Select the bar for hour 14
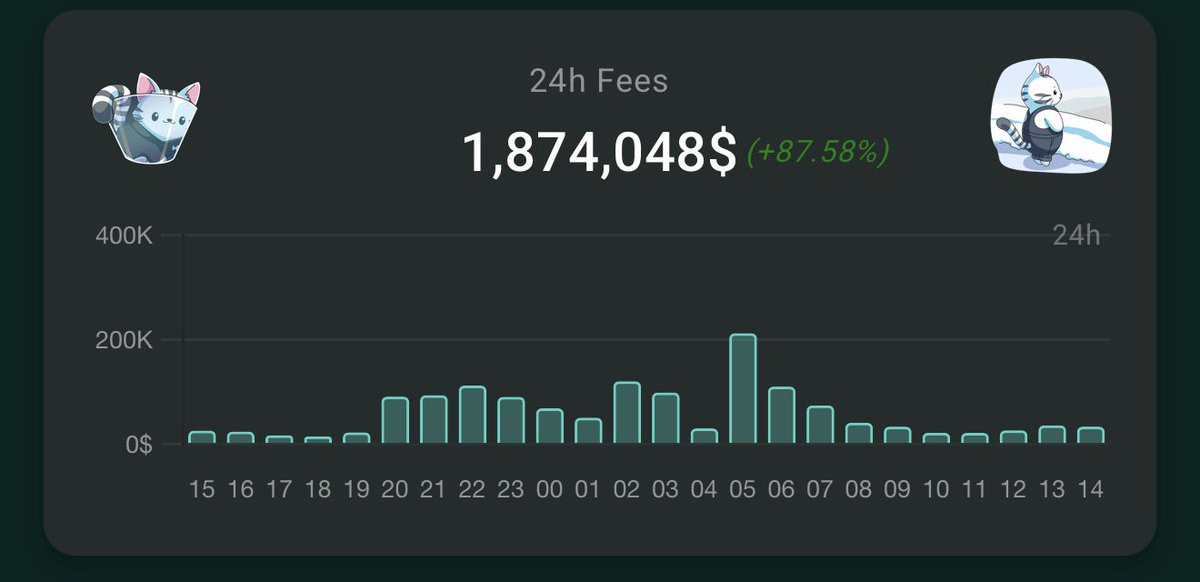The width and height of the screenshot is (1200, 582). click(x=1091, y=436)
